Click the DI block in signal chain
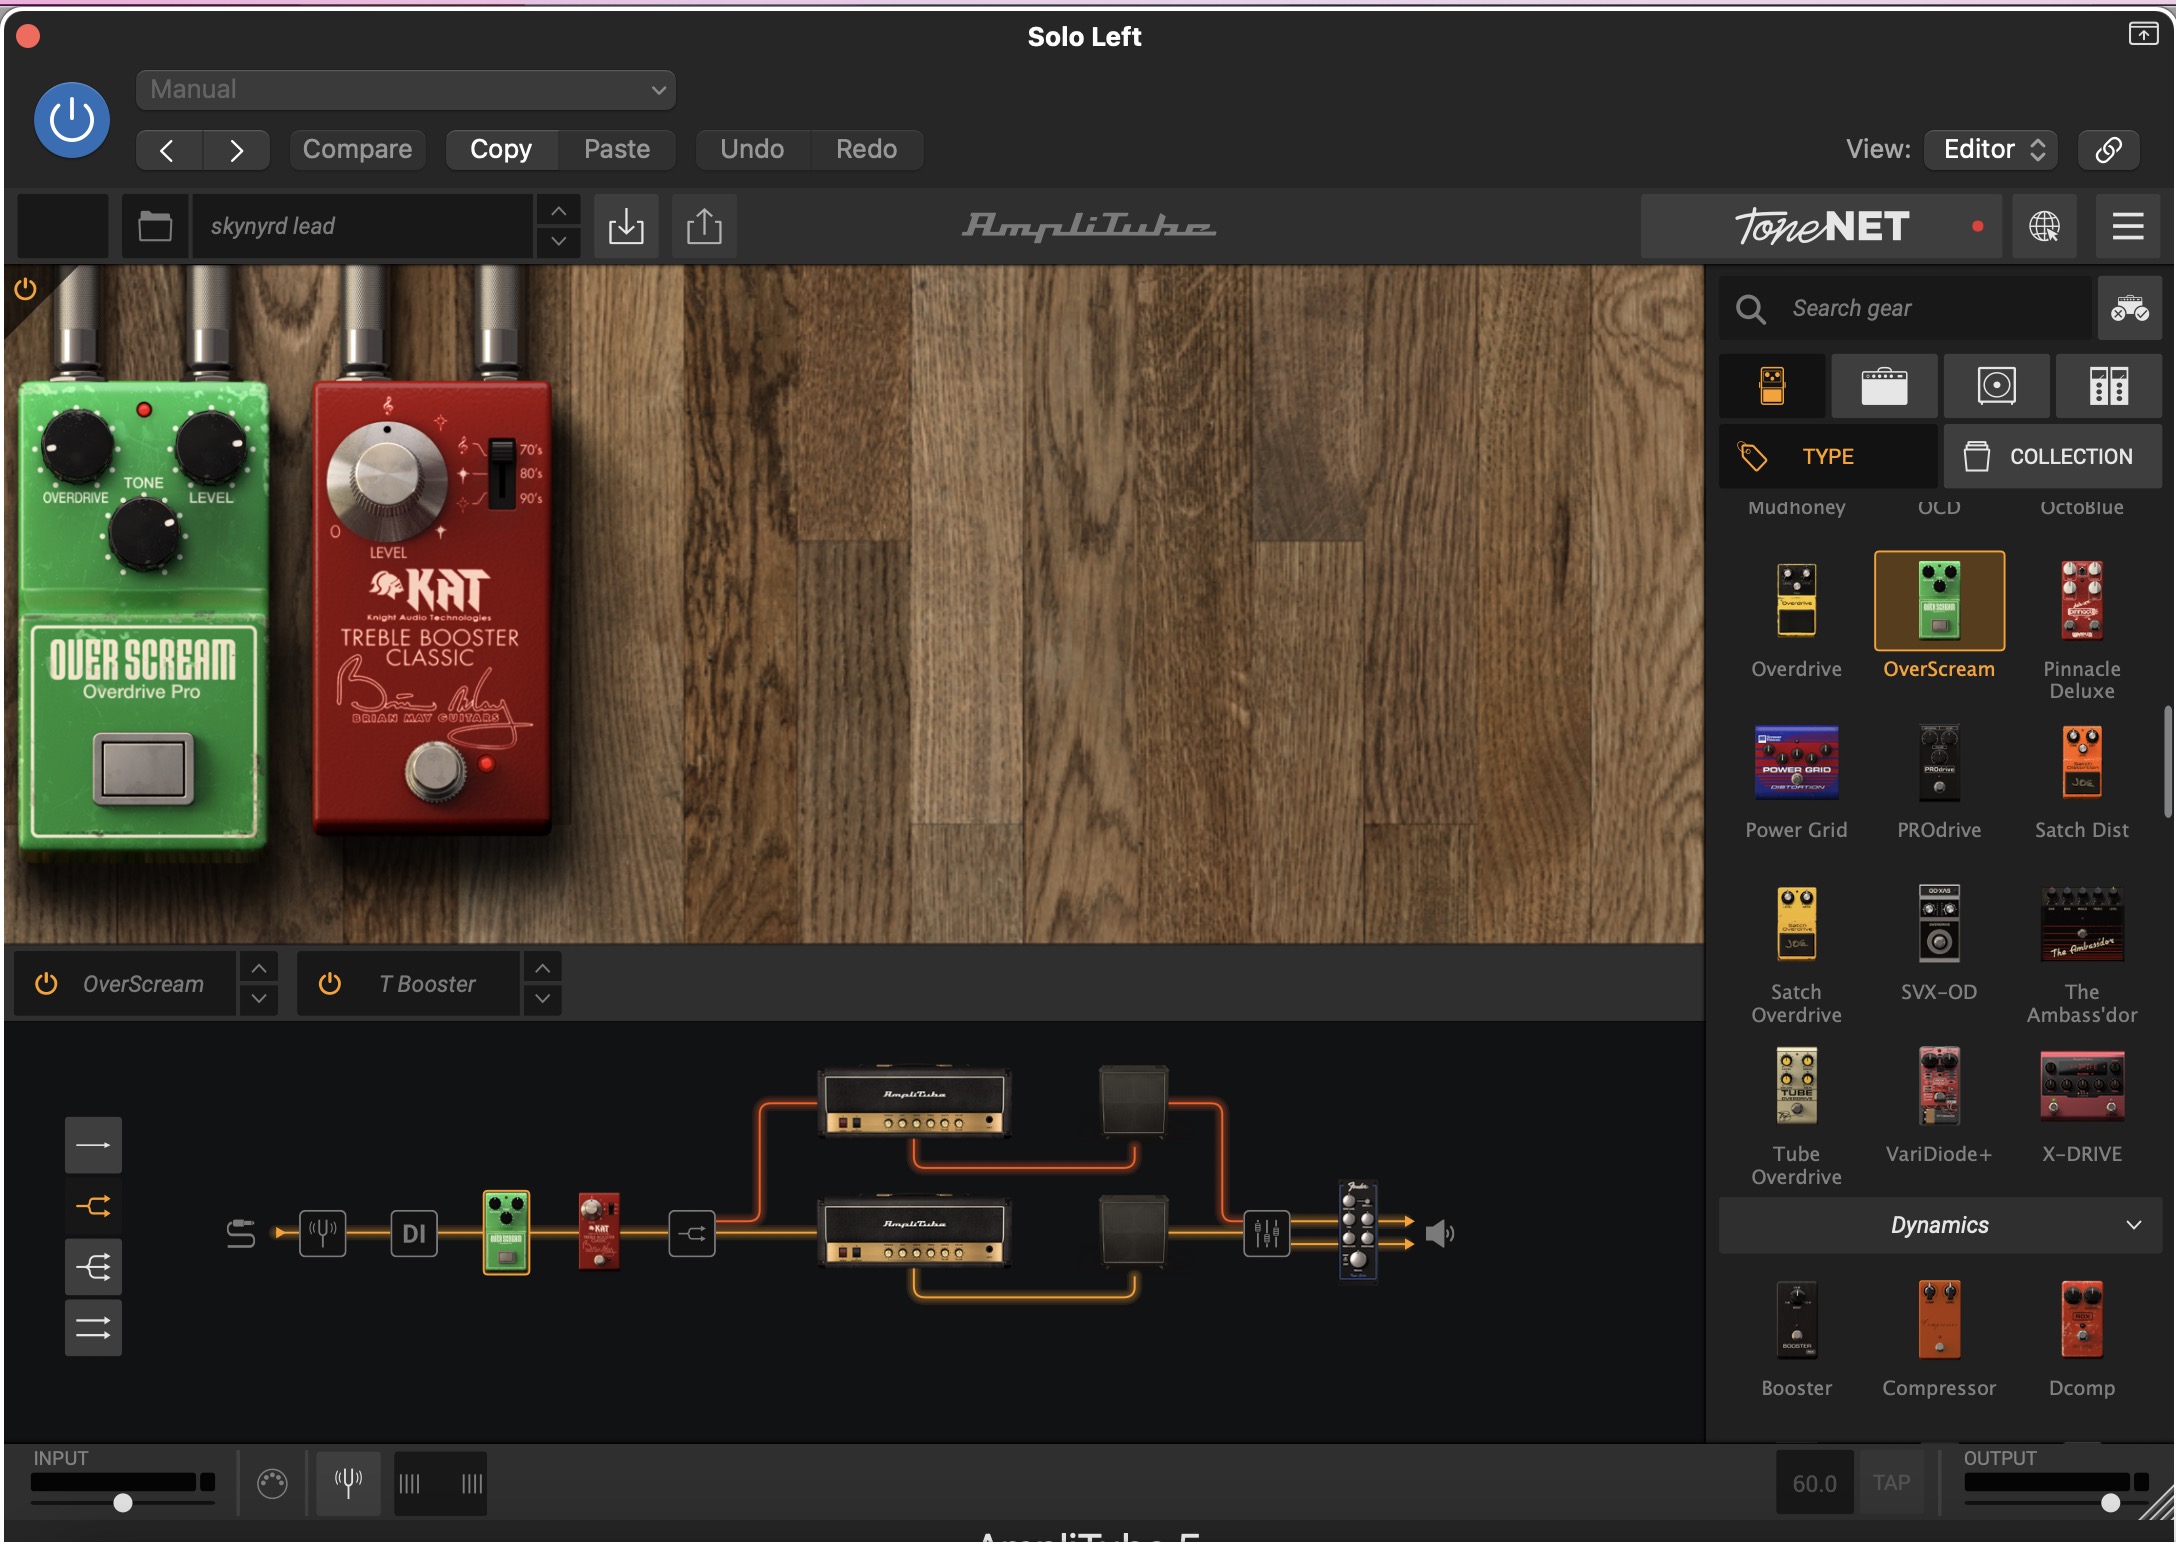 click(x=414, y=1233)
